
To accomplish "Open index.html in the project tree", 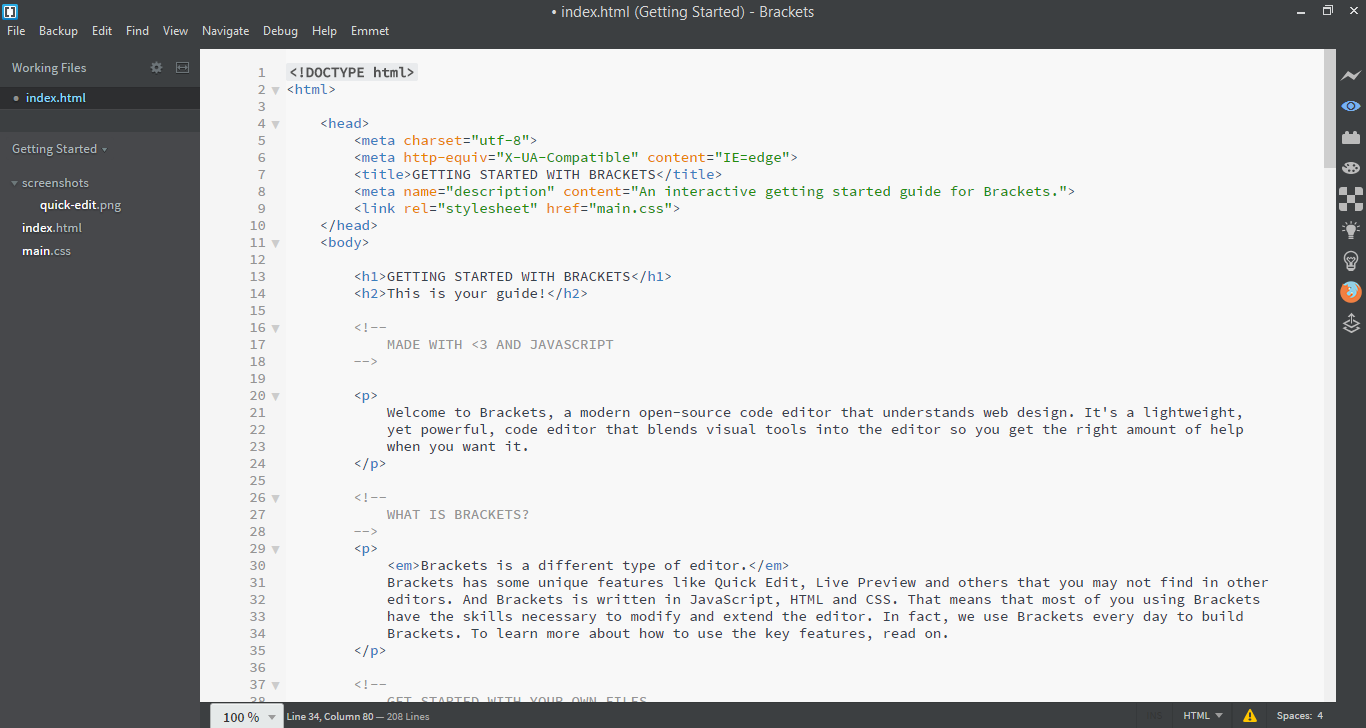I will tap(52, 228).
